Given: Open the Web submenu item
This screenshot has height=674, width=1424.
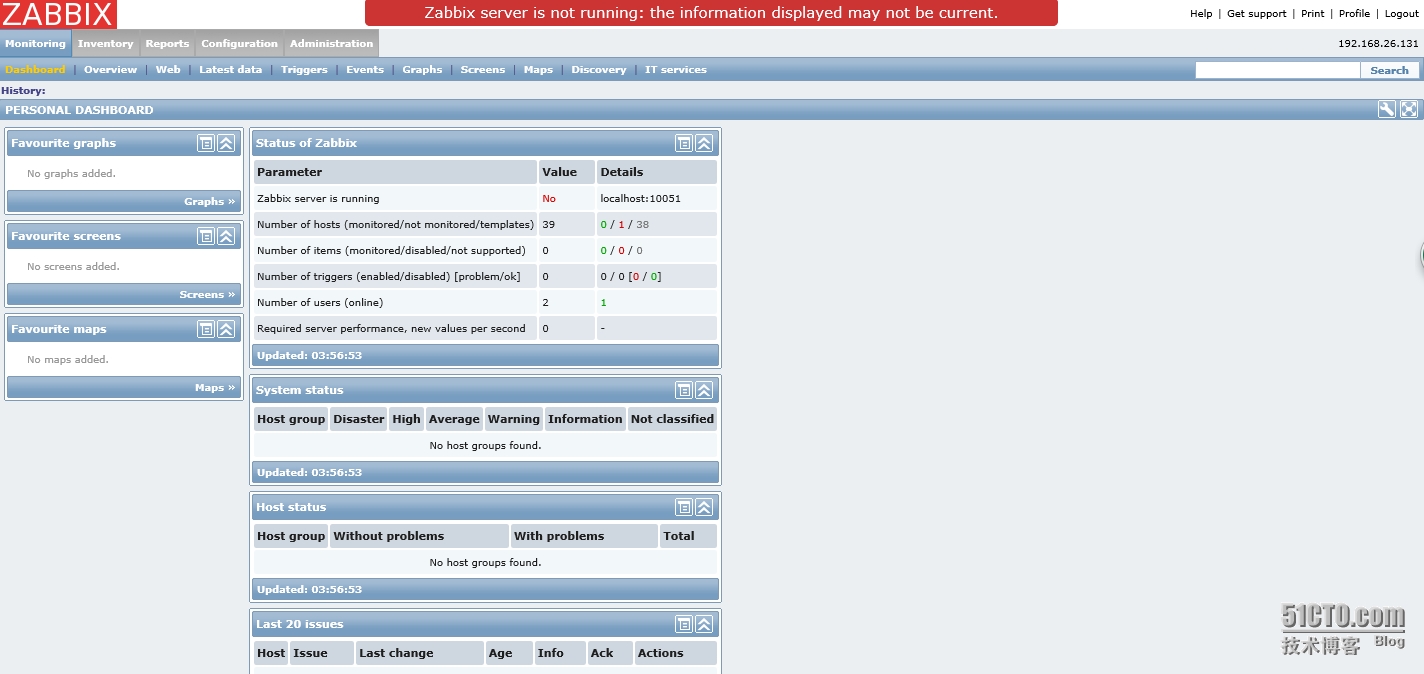Looking at the screenshot, I should click(168, 70).
